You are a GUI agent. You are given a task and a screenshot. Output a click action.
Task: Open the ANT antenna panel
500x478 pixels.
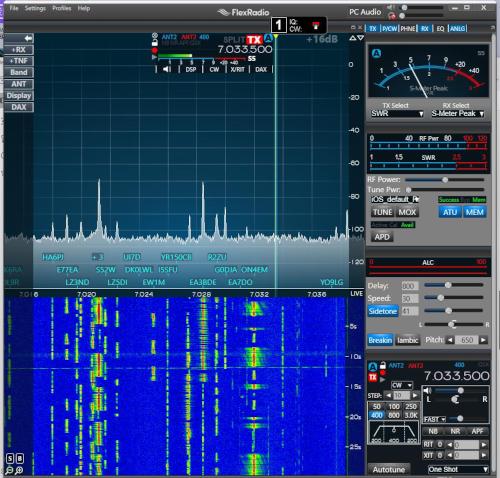pos(19,84)
